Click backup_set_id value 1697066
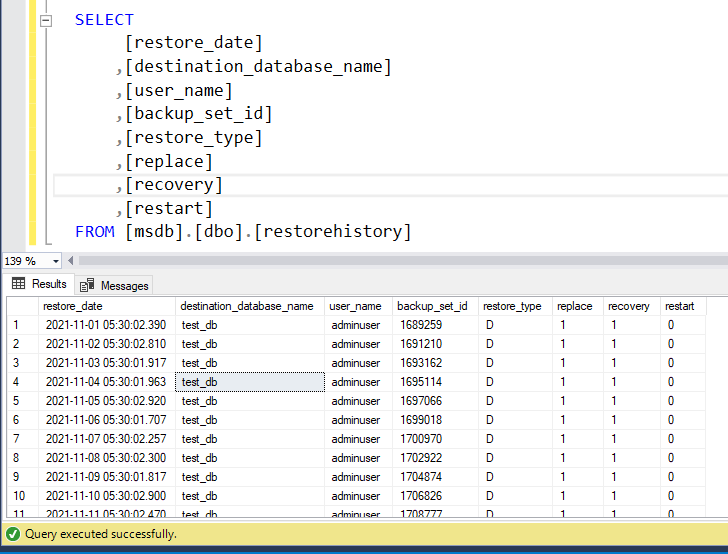The image size is (728, 554). coord(435,401)
